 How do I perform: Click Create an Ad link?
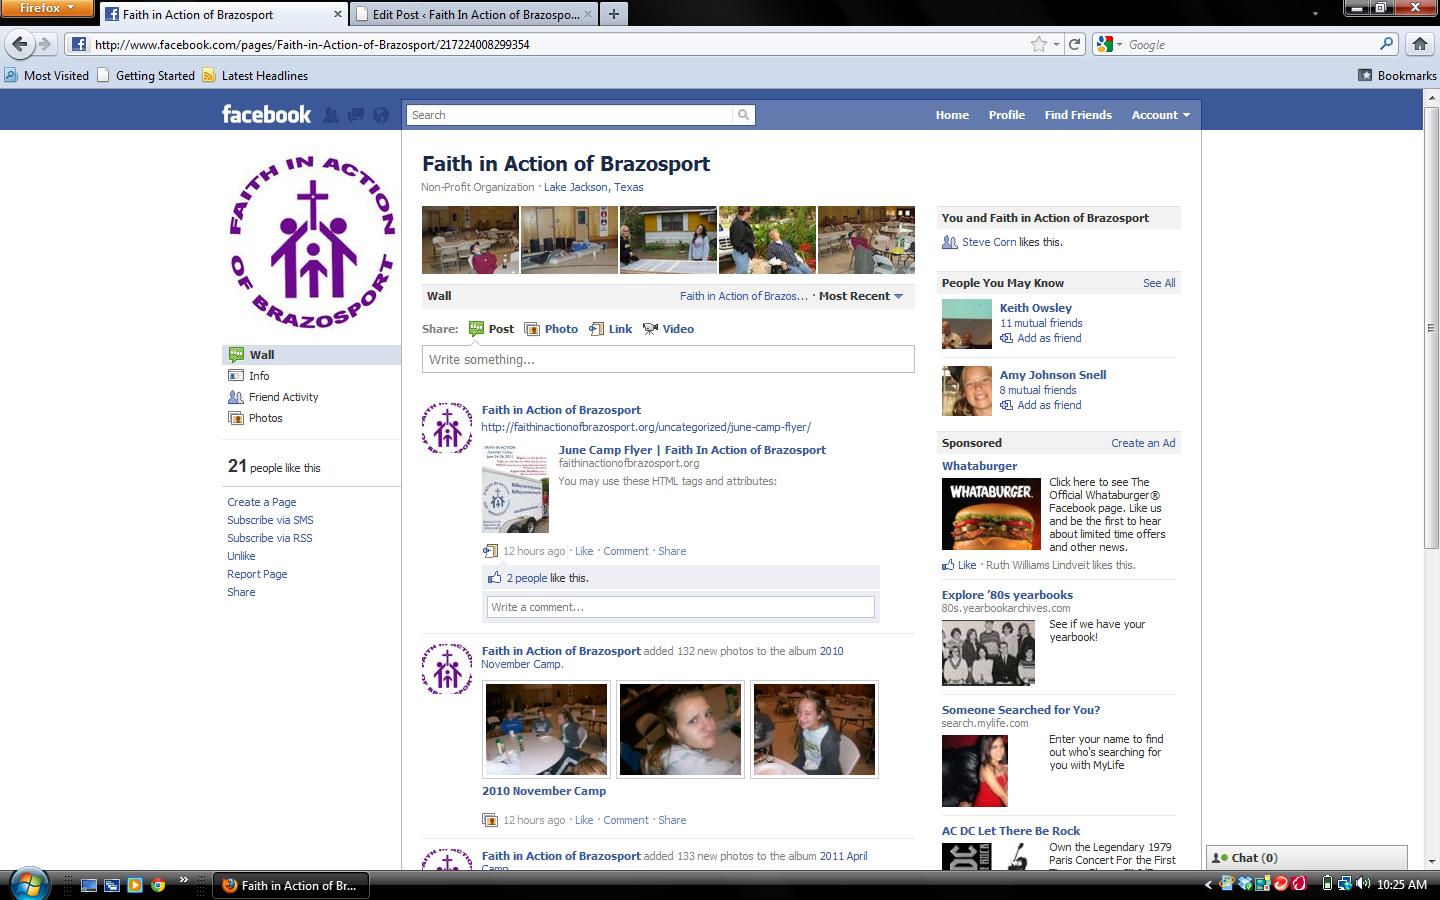click(1143, 443)
